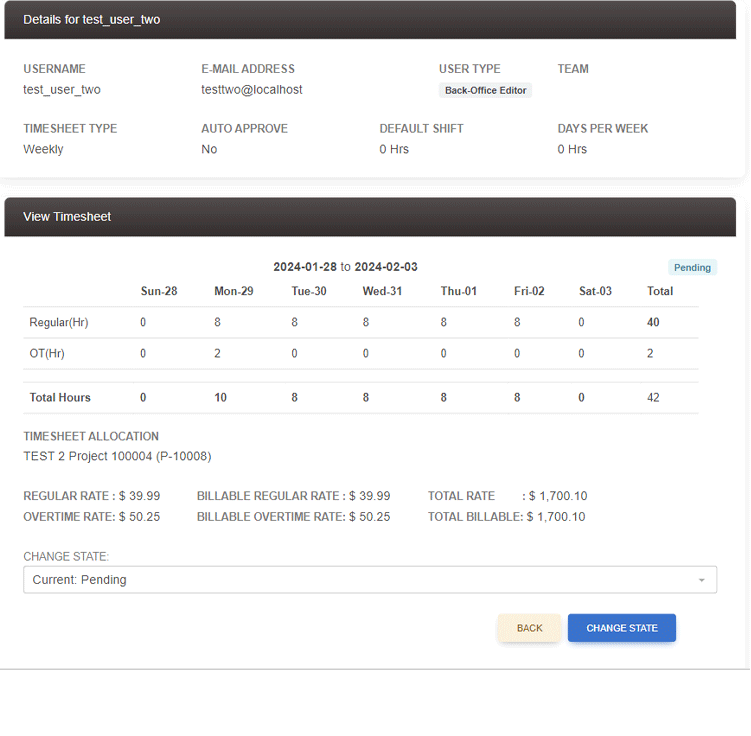751x736 pixels.
Task: Click the Sat-03 column header
Action: coord(595,291)
